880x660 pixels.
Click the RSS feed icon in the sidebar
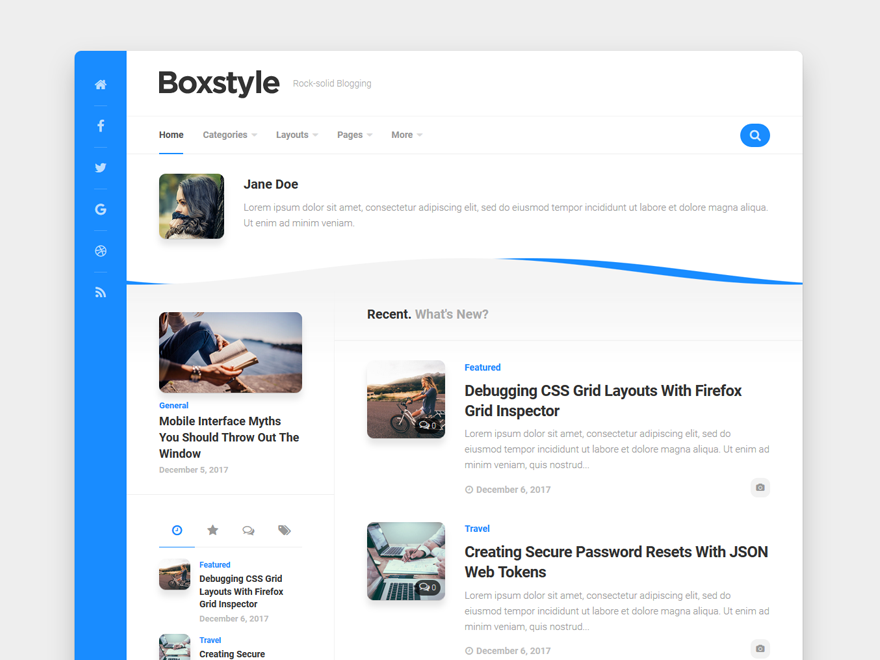pos(100,292)
